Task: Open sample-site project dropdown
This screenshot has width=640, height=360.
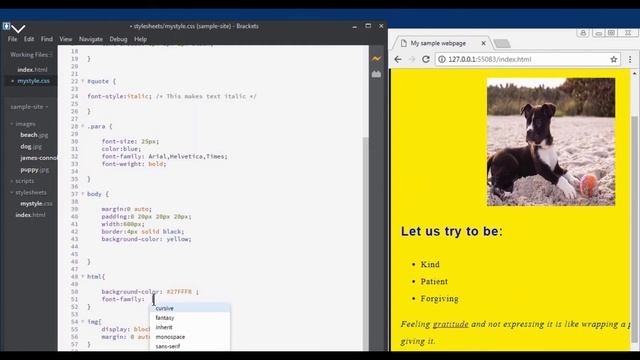Action: (29, 107)
